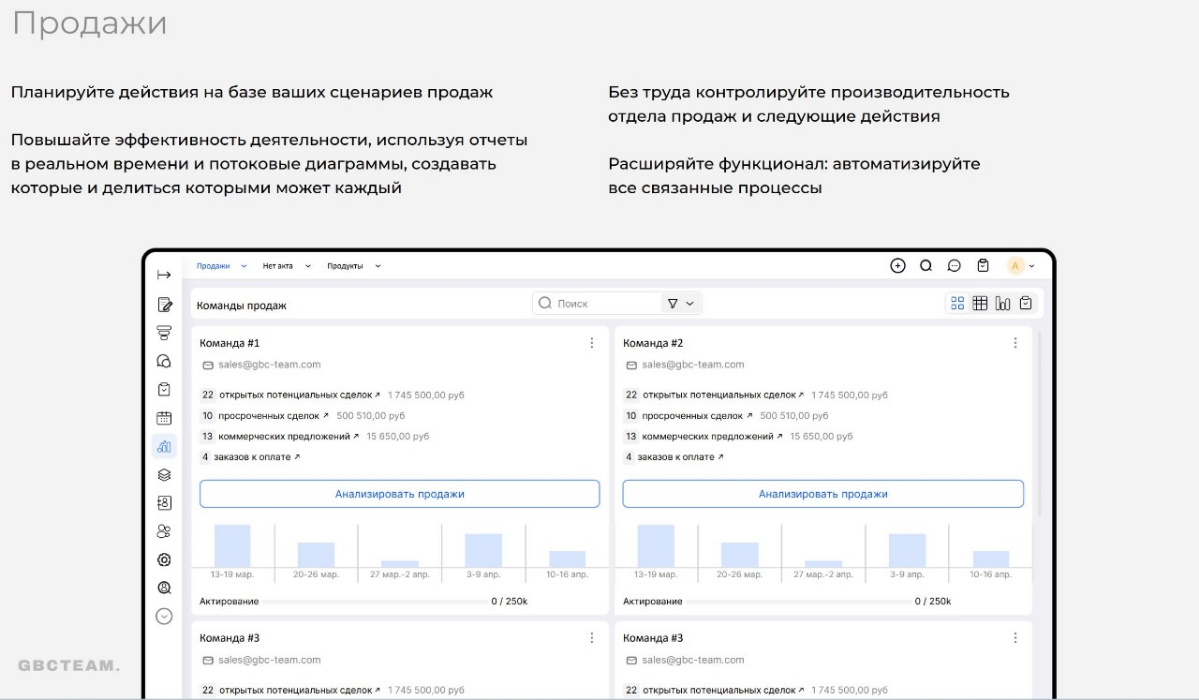Click the 13-19 мар. bar in Команда #1 chart
1199x700 pixels.
tap(232, 545)
